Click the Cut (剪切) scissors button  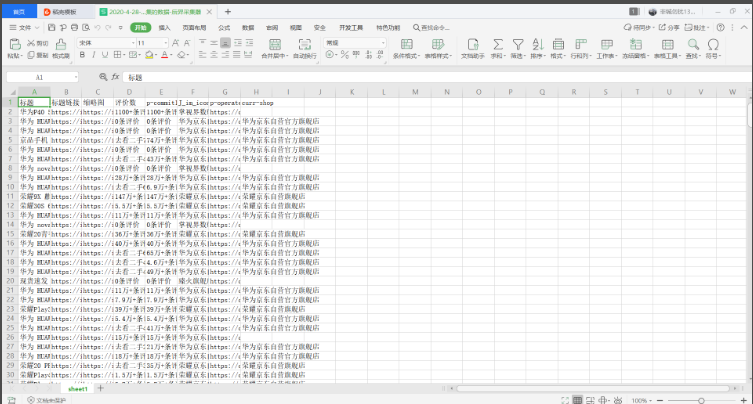tap(38, 43)
